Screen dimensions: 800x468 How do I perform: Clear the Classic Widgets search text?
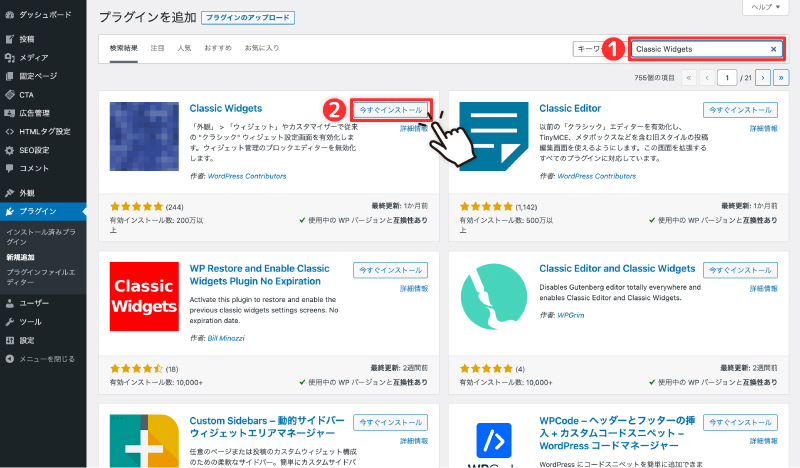tap(773, 49)
